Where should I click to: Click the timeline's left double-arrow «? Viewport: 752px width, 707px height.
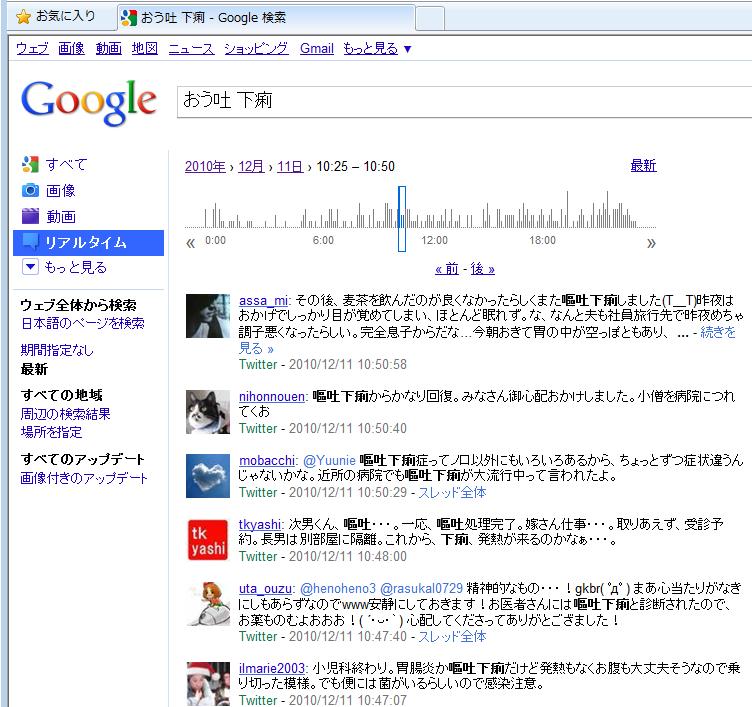pyautogui.click(x=190, y=243)
